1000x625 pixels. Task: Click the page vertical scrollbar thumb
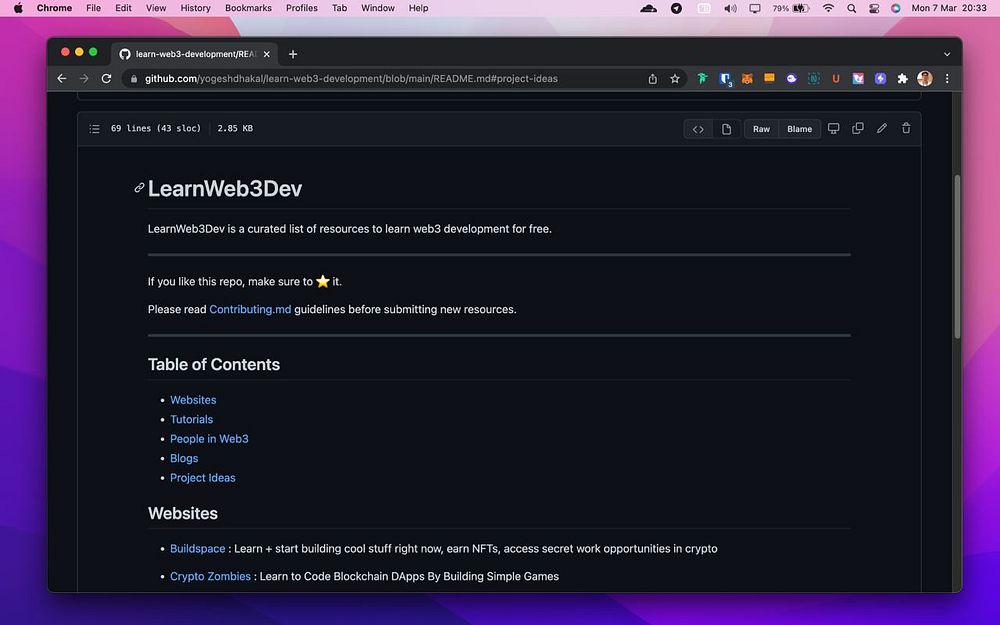click(957, 256)
